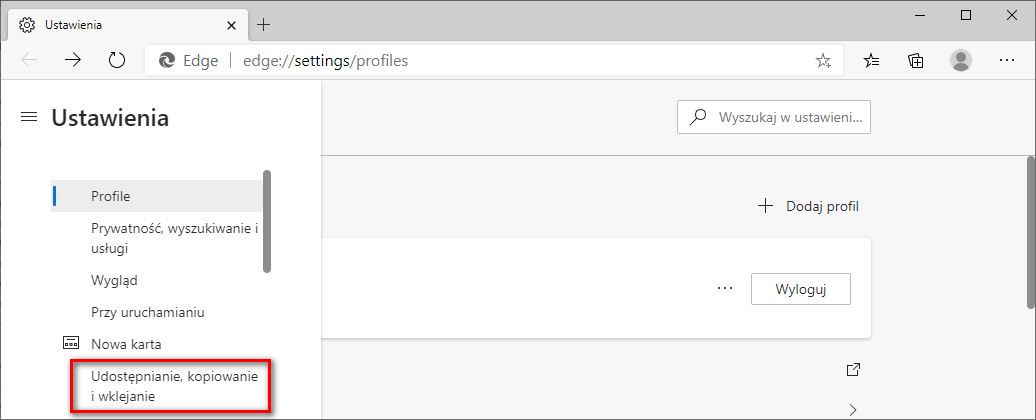Image resolution: width=1036 pixels, height=420 pixels.
Task: Click Dodaj profil button
Action: coord(809,206)
